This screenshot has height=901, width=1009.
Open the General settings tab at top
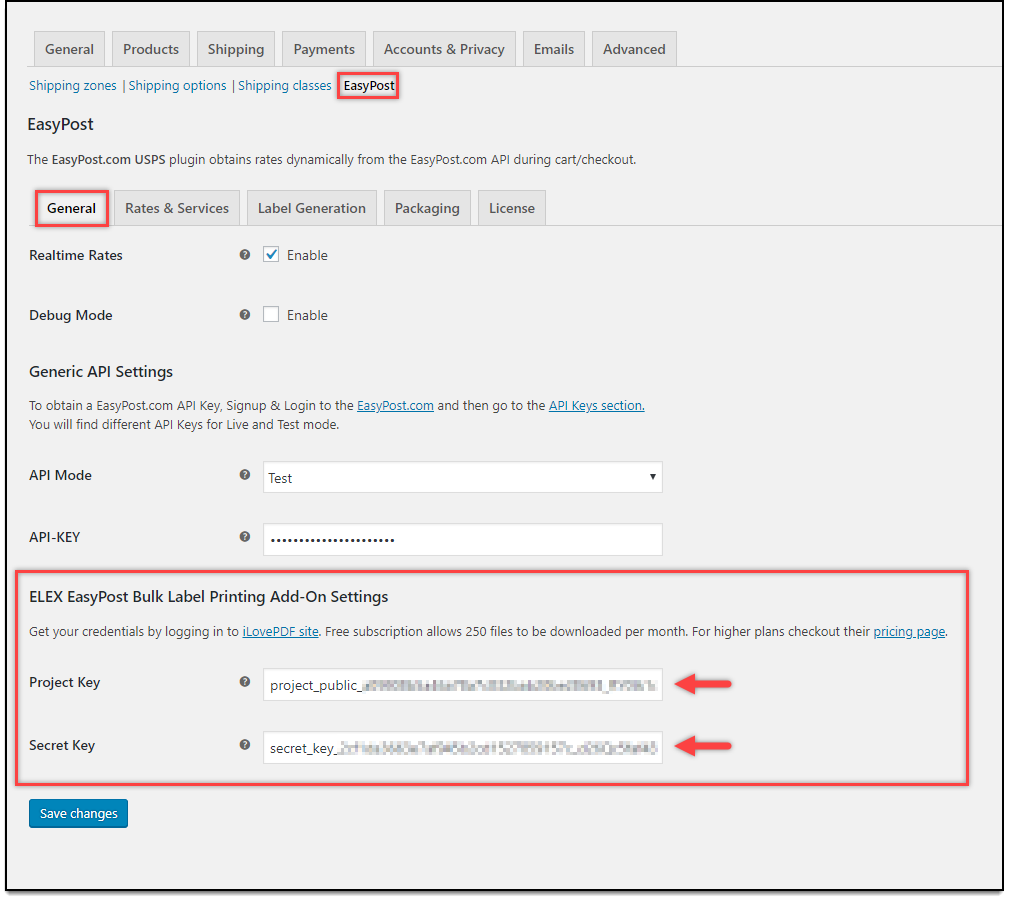[69, 49]
